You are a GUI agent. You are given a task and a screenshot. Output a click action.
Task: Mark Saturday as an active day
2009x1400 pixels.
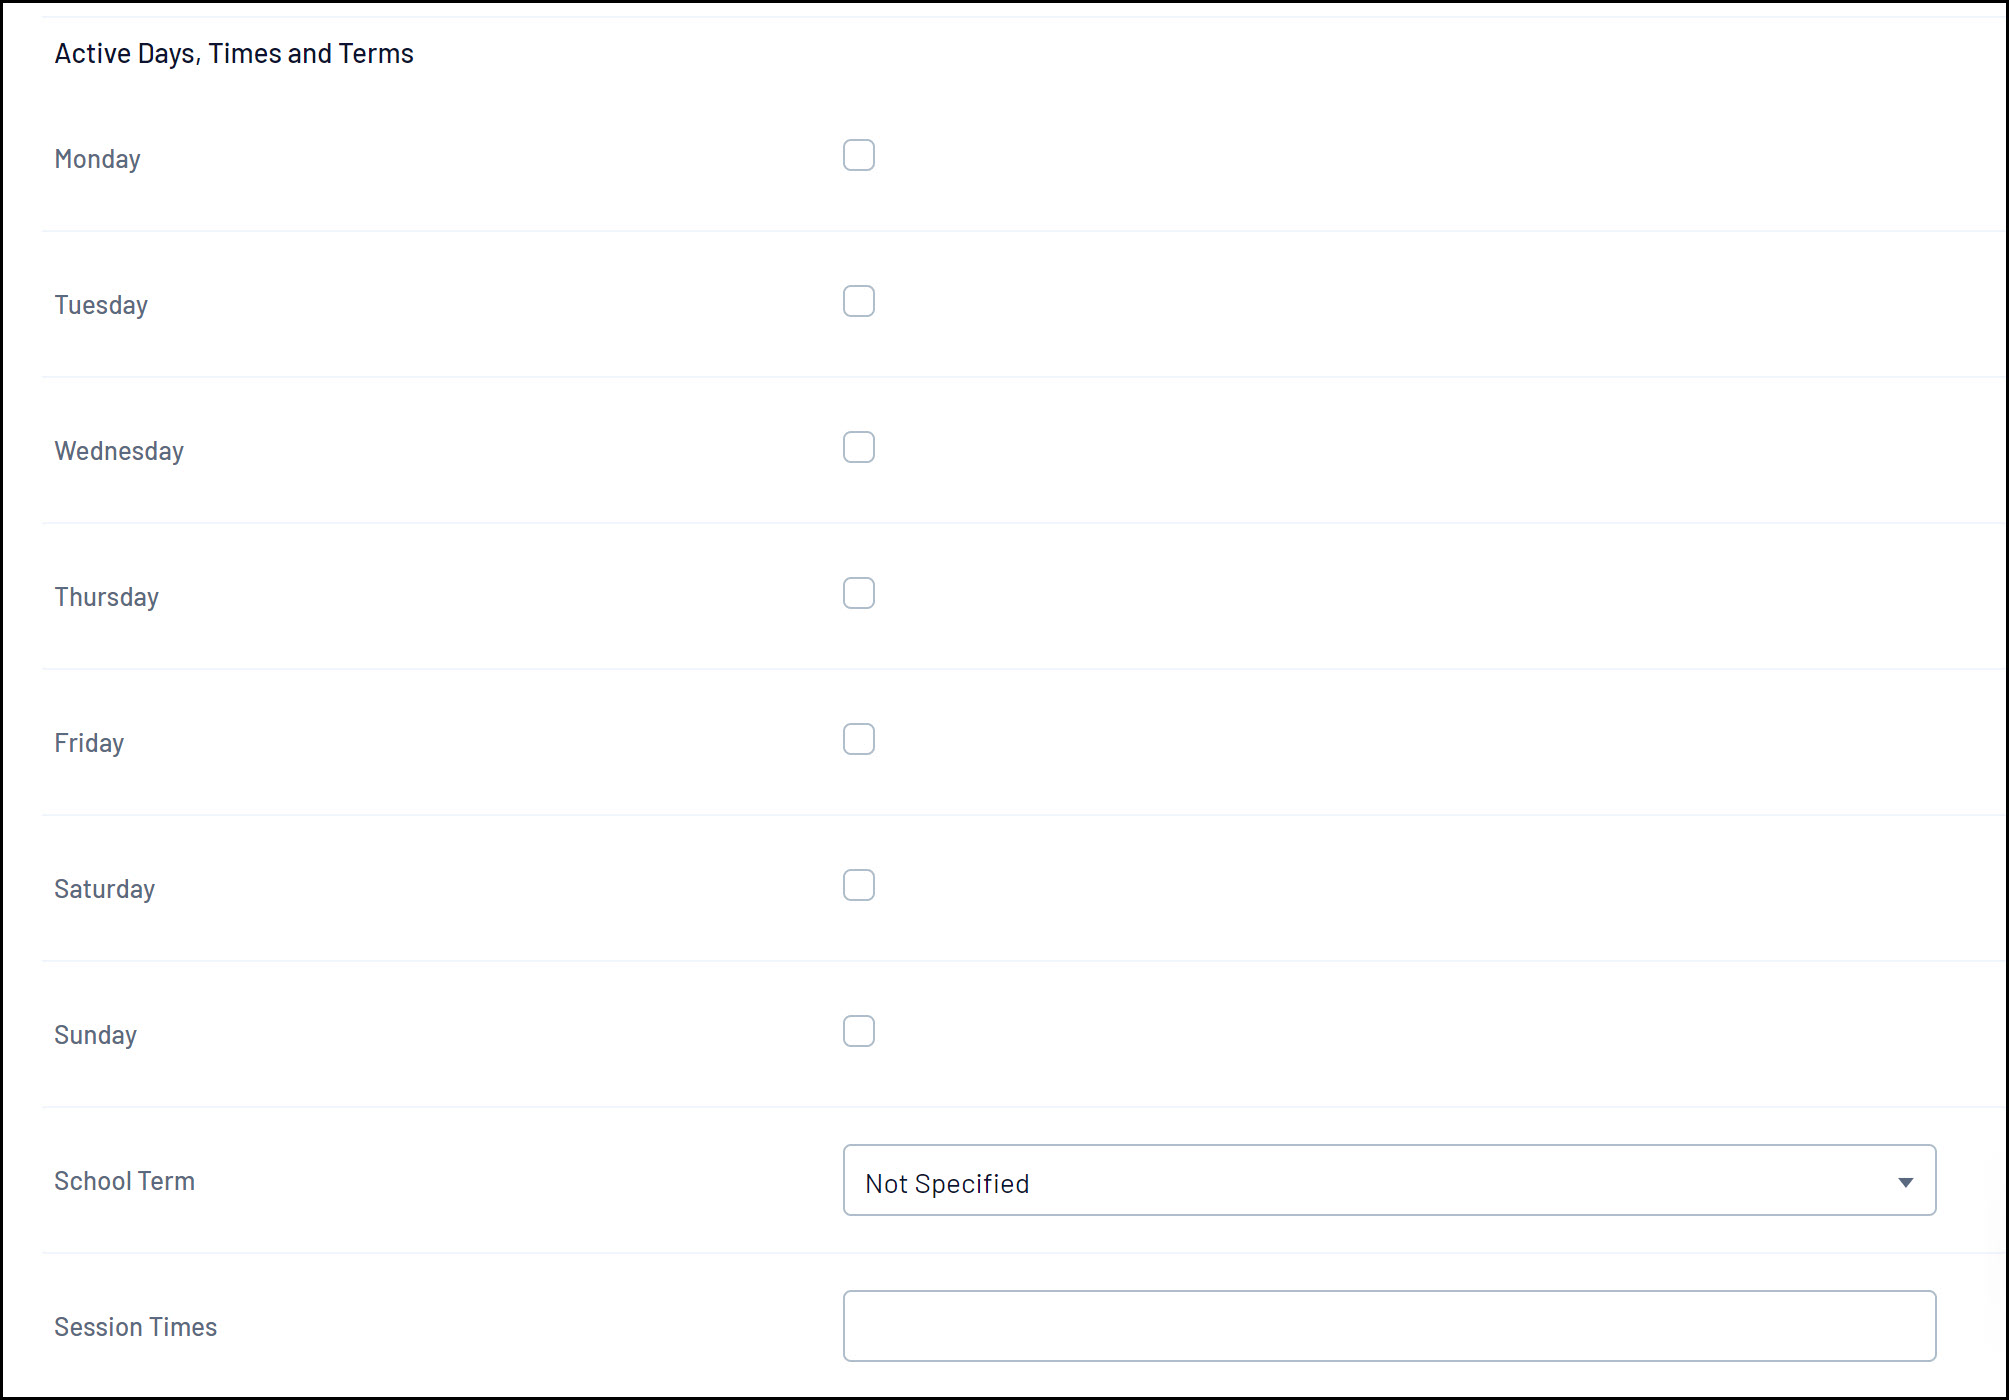858,885
